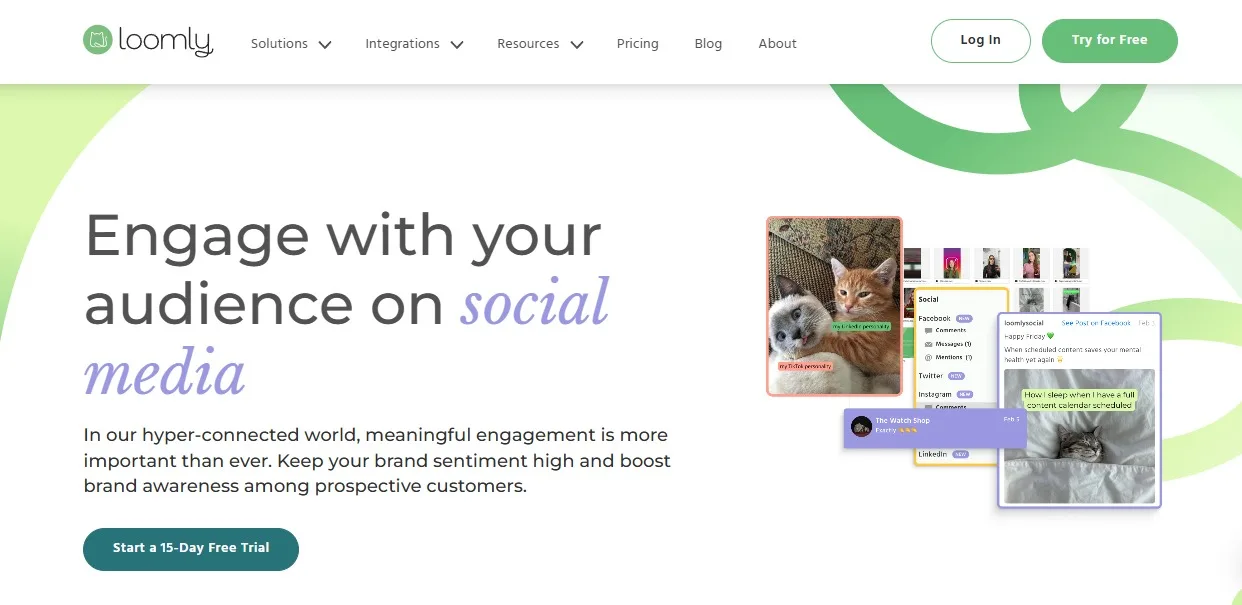The width and height of the screenshot is (1242, 605).
Task: Open the See Post on Facebook link
Action: (x=1097, y=323)
